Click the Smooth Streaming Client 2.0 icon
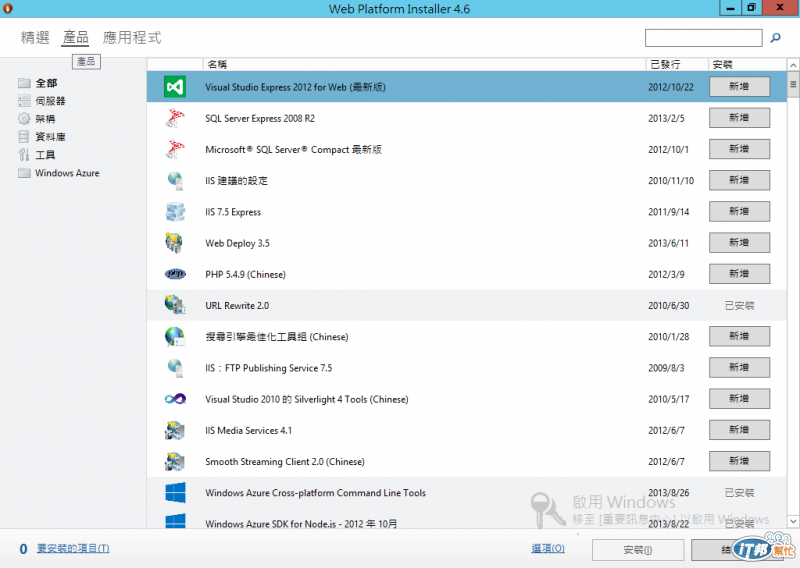The image size is (800, 568). (174, 461)
